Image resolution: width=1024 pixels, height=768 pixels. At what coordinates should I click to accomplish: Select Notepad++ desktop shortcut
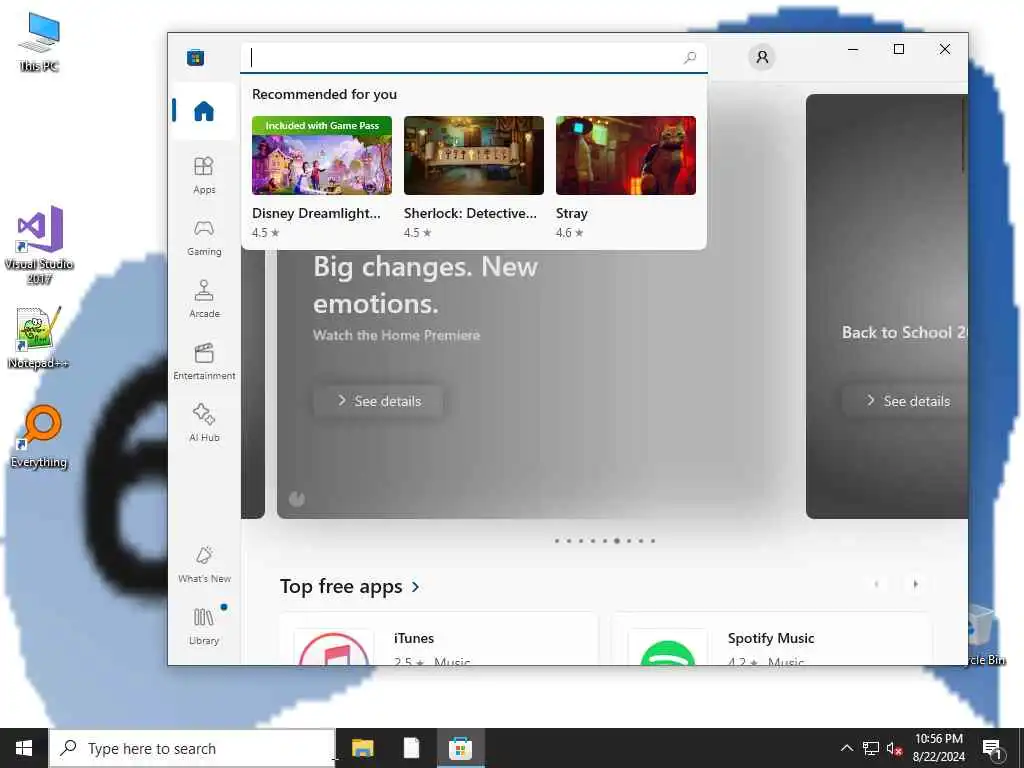pos(37,338)
